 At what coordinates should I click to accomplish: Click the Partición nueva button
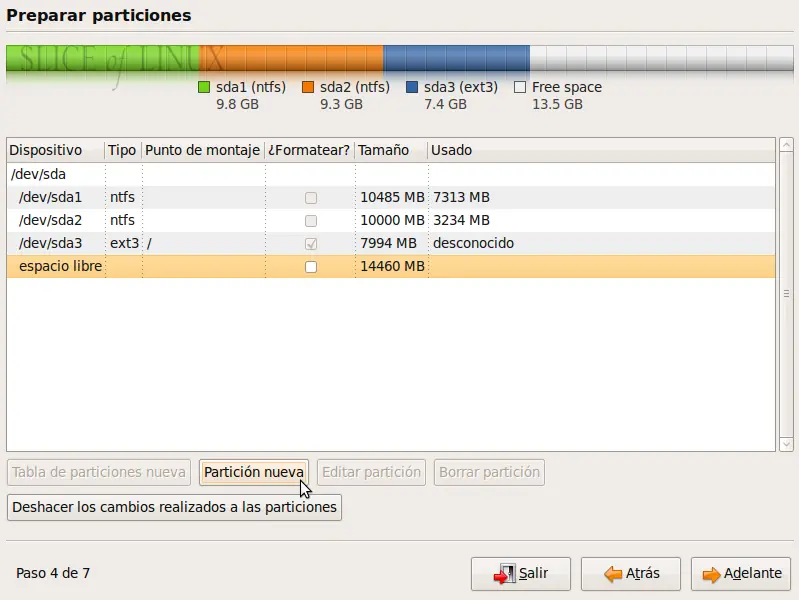pos(254,472)
